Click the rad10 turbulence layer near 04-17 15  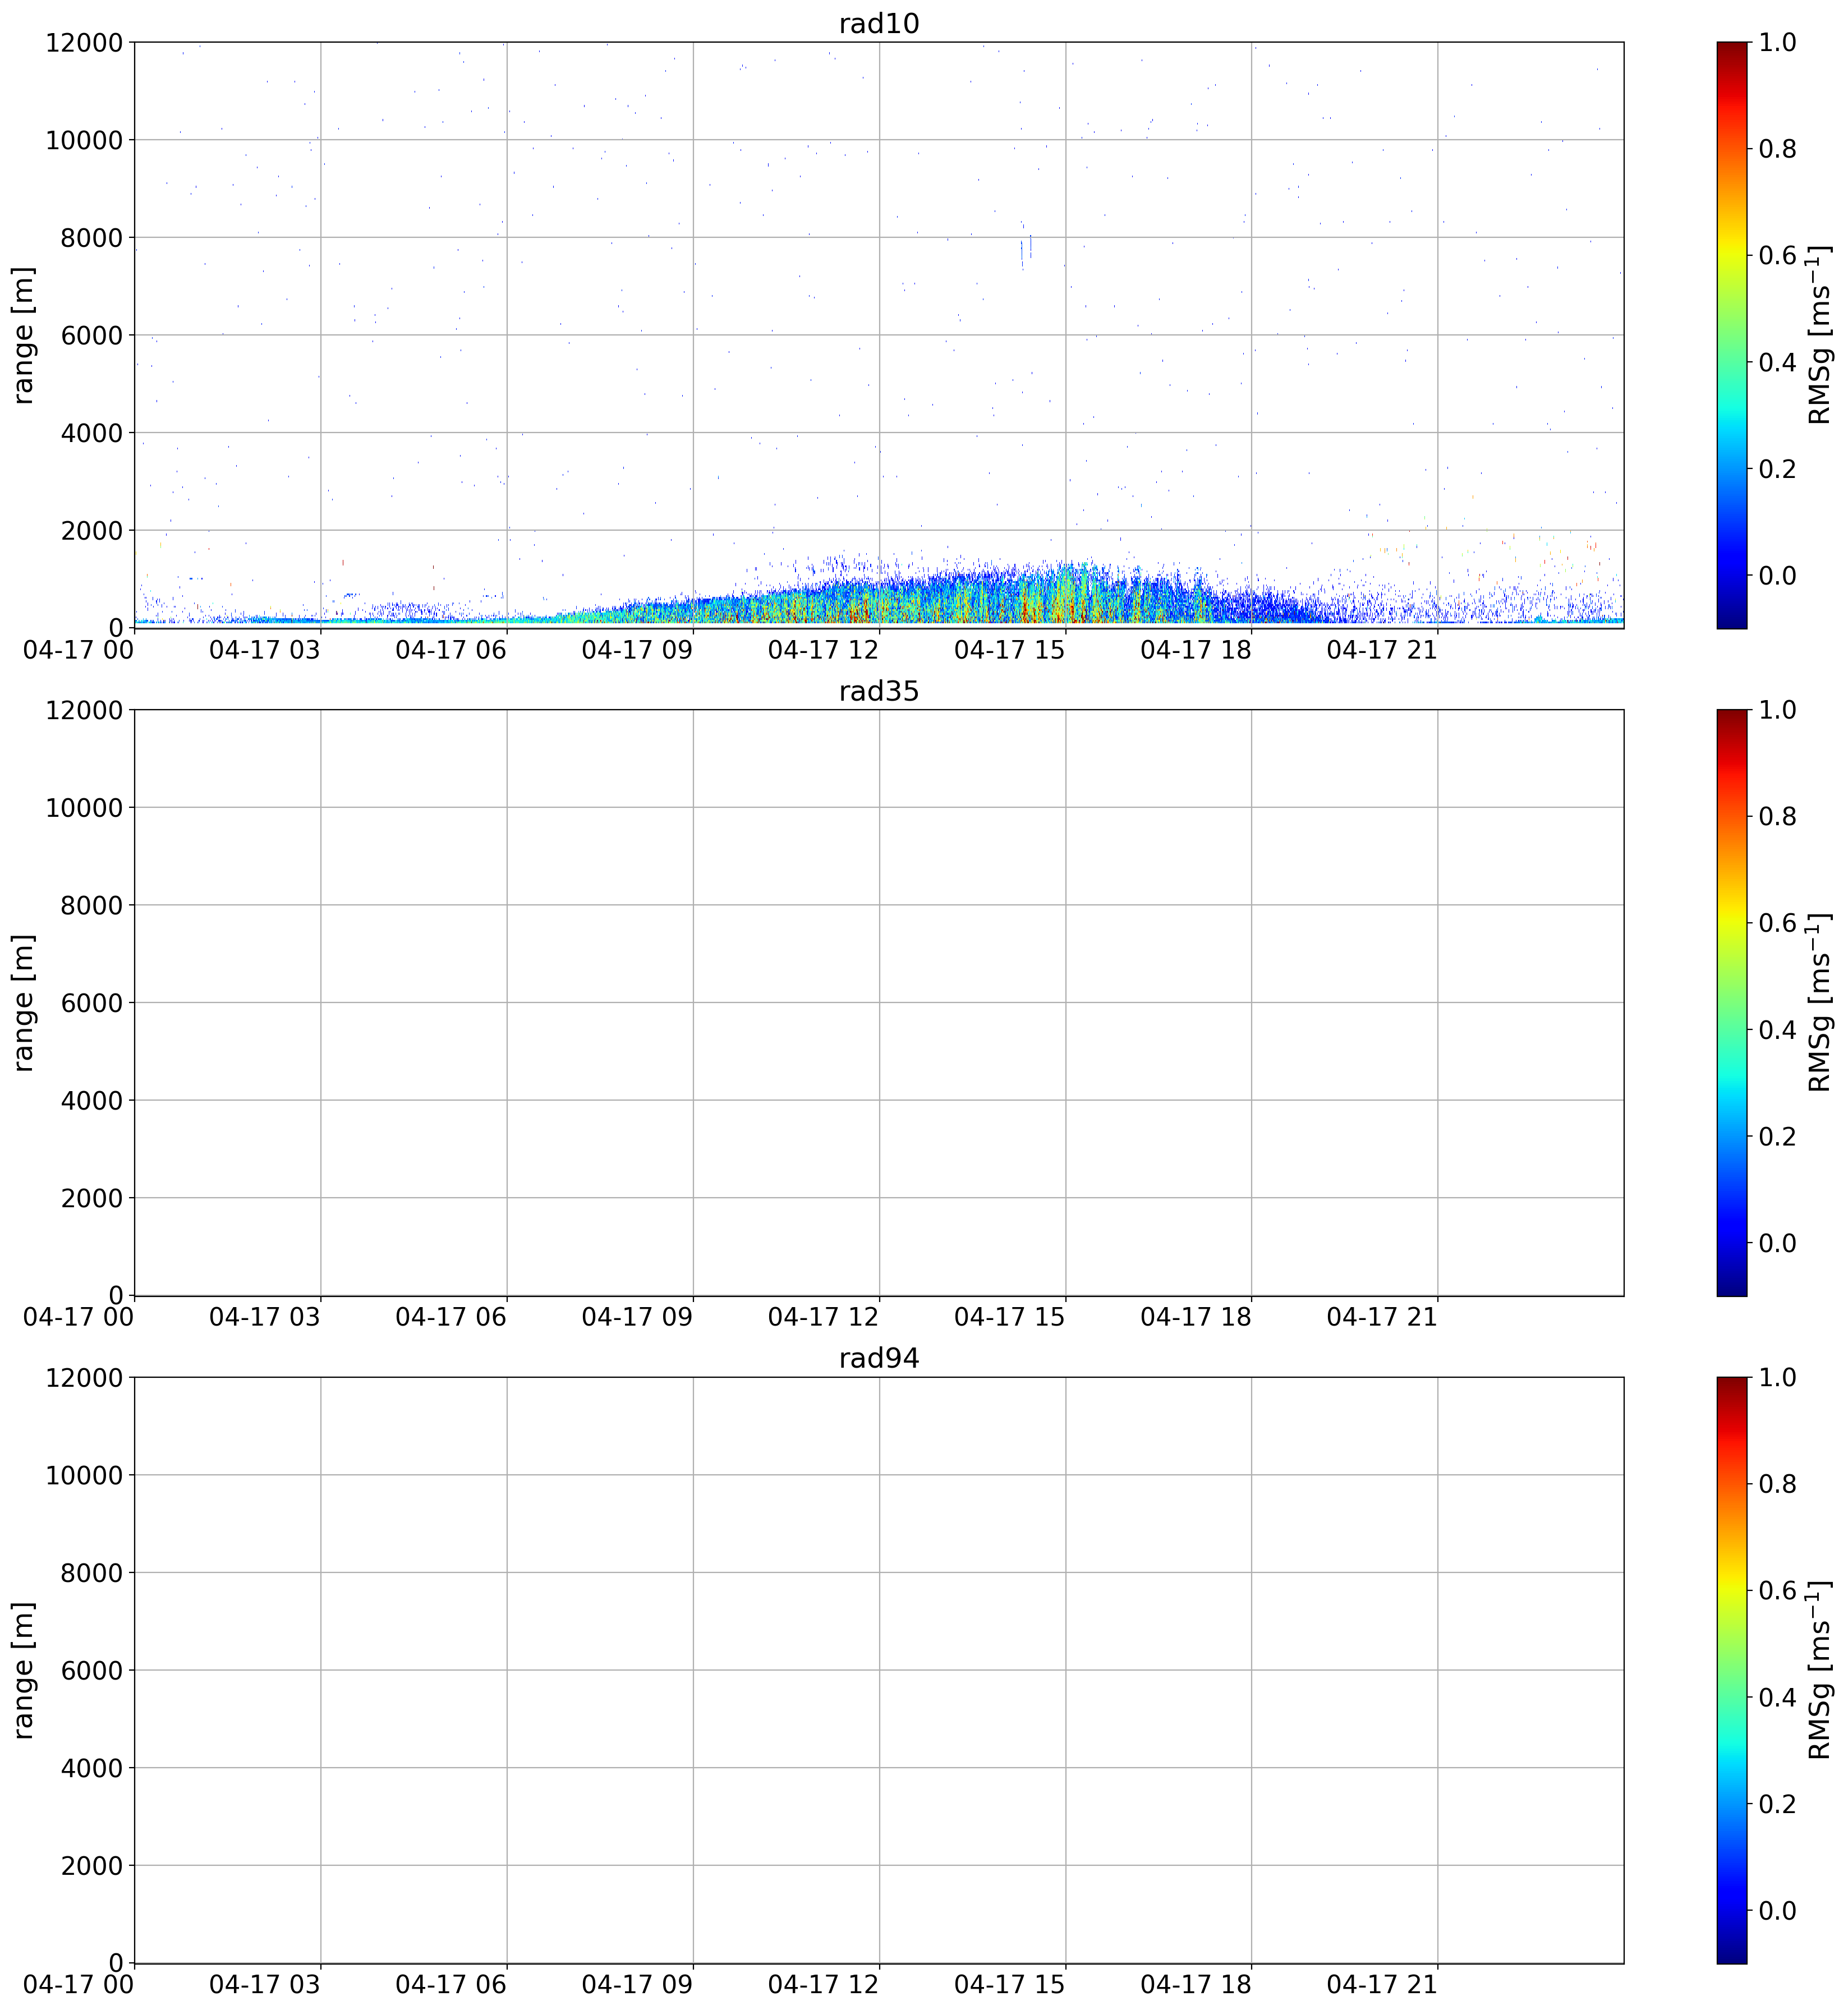[1066, 595]
